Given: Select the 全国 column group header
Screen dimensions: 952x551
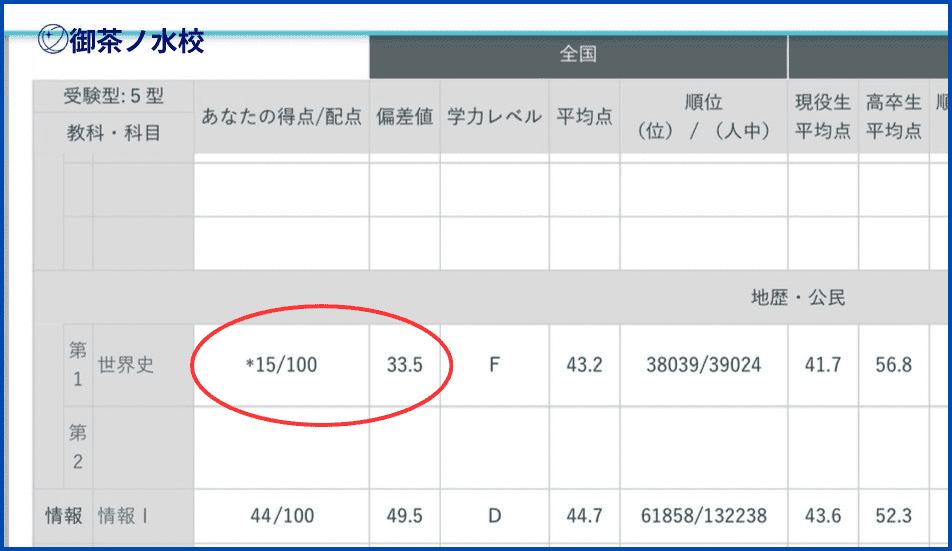Looking at the screenshot, I should pos(578,55).
